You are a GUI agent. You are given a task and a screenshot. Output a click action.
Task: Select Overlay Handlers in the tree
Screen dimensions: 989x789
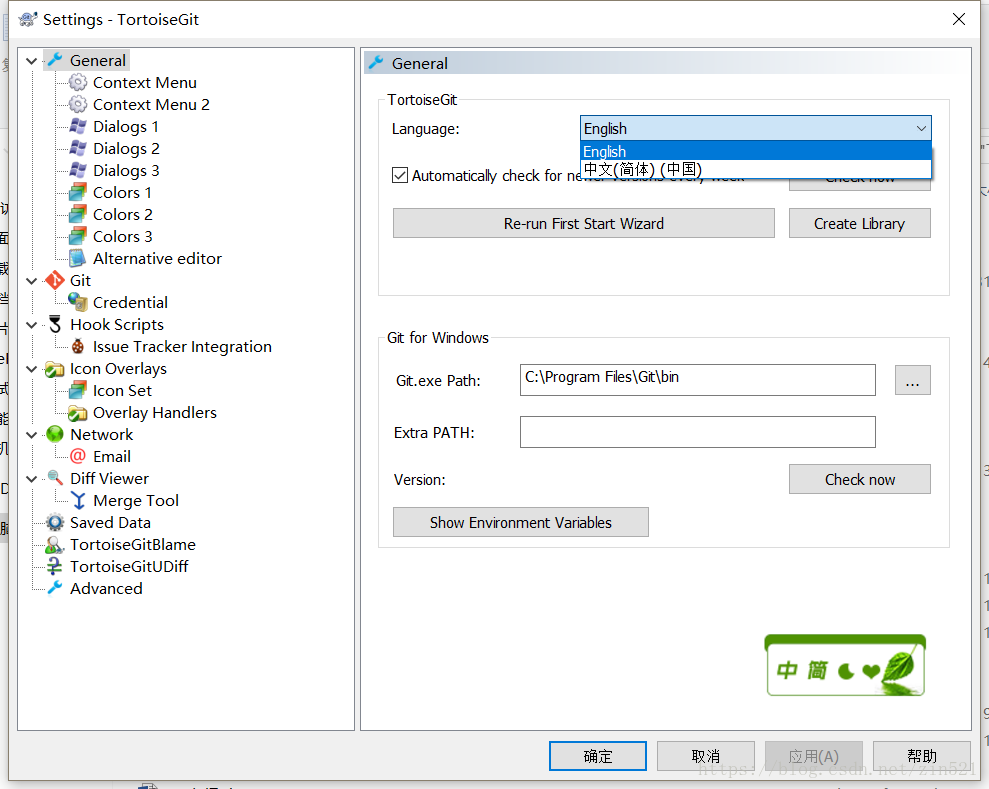click(x=155, y=412)
